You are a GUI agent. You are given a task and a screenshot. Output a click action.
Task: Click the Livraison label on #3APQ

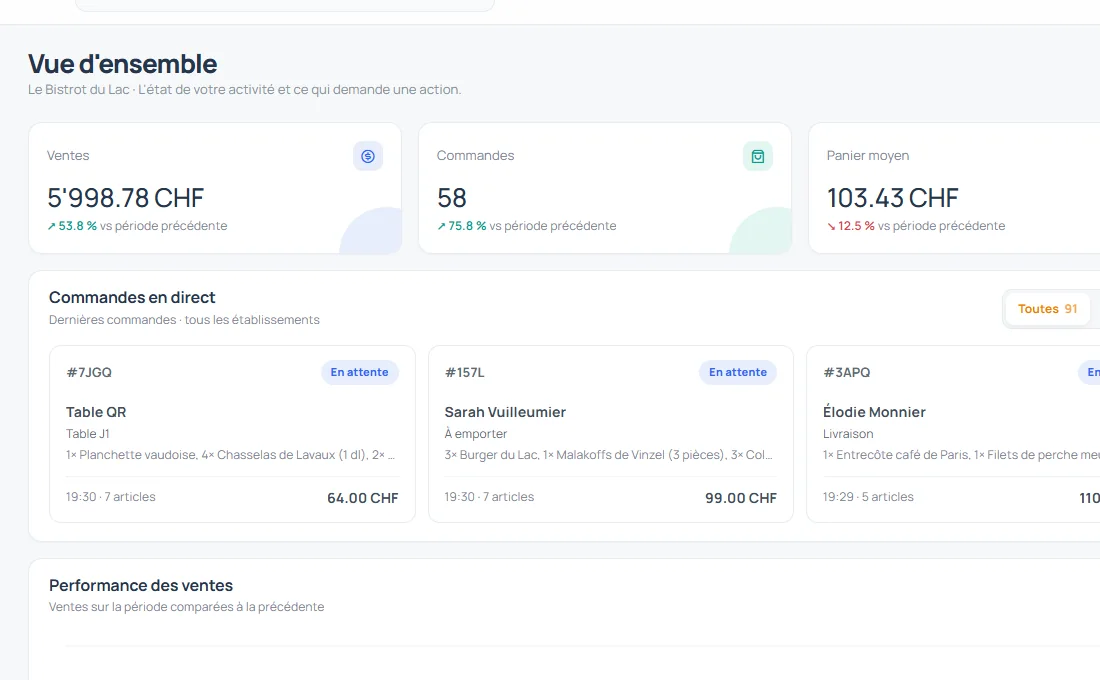pyautogui.click(x=848, y=434)
